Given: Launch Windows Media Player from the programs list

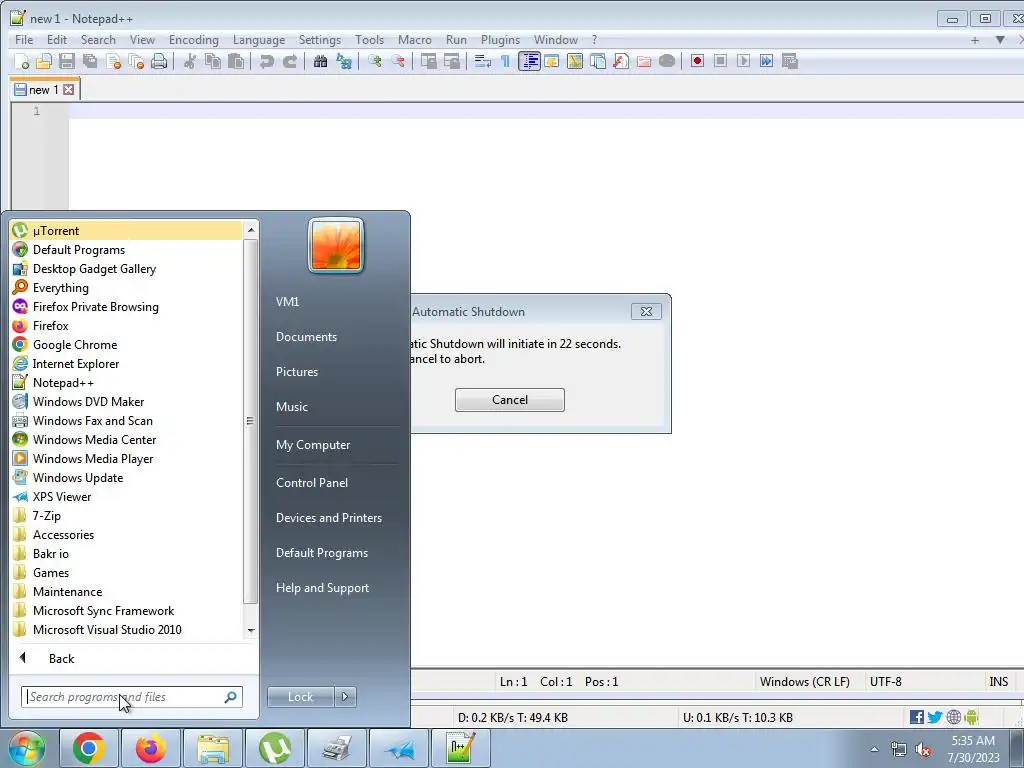Looking at the screenshot, I should (x=93, y=458).
